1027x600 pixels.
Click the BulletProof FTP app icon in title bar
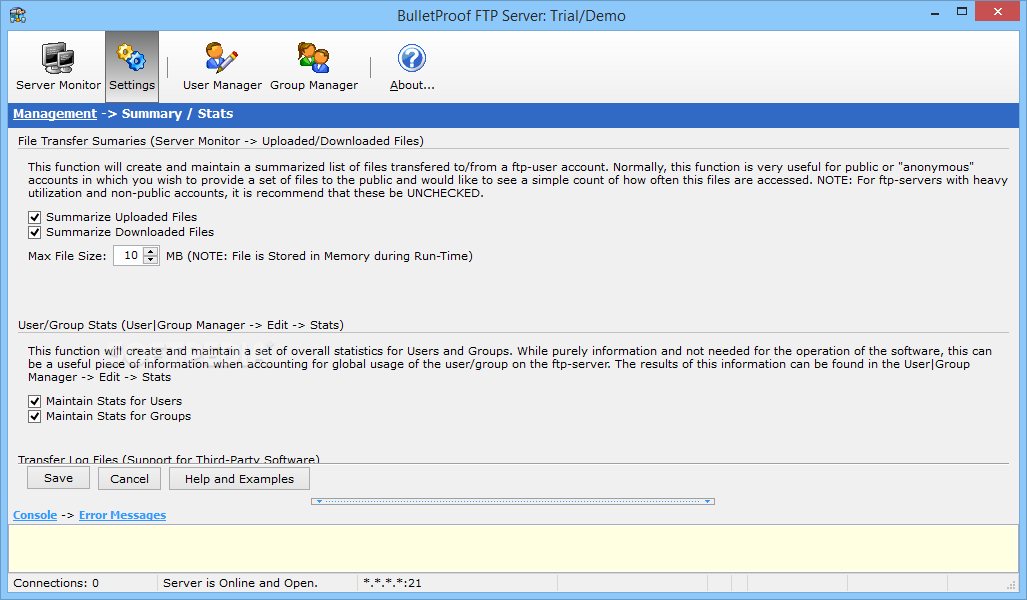pyautogui.click(x=18, y=15)
